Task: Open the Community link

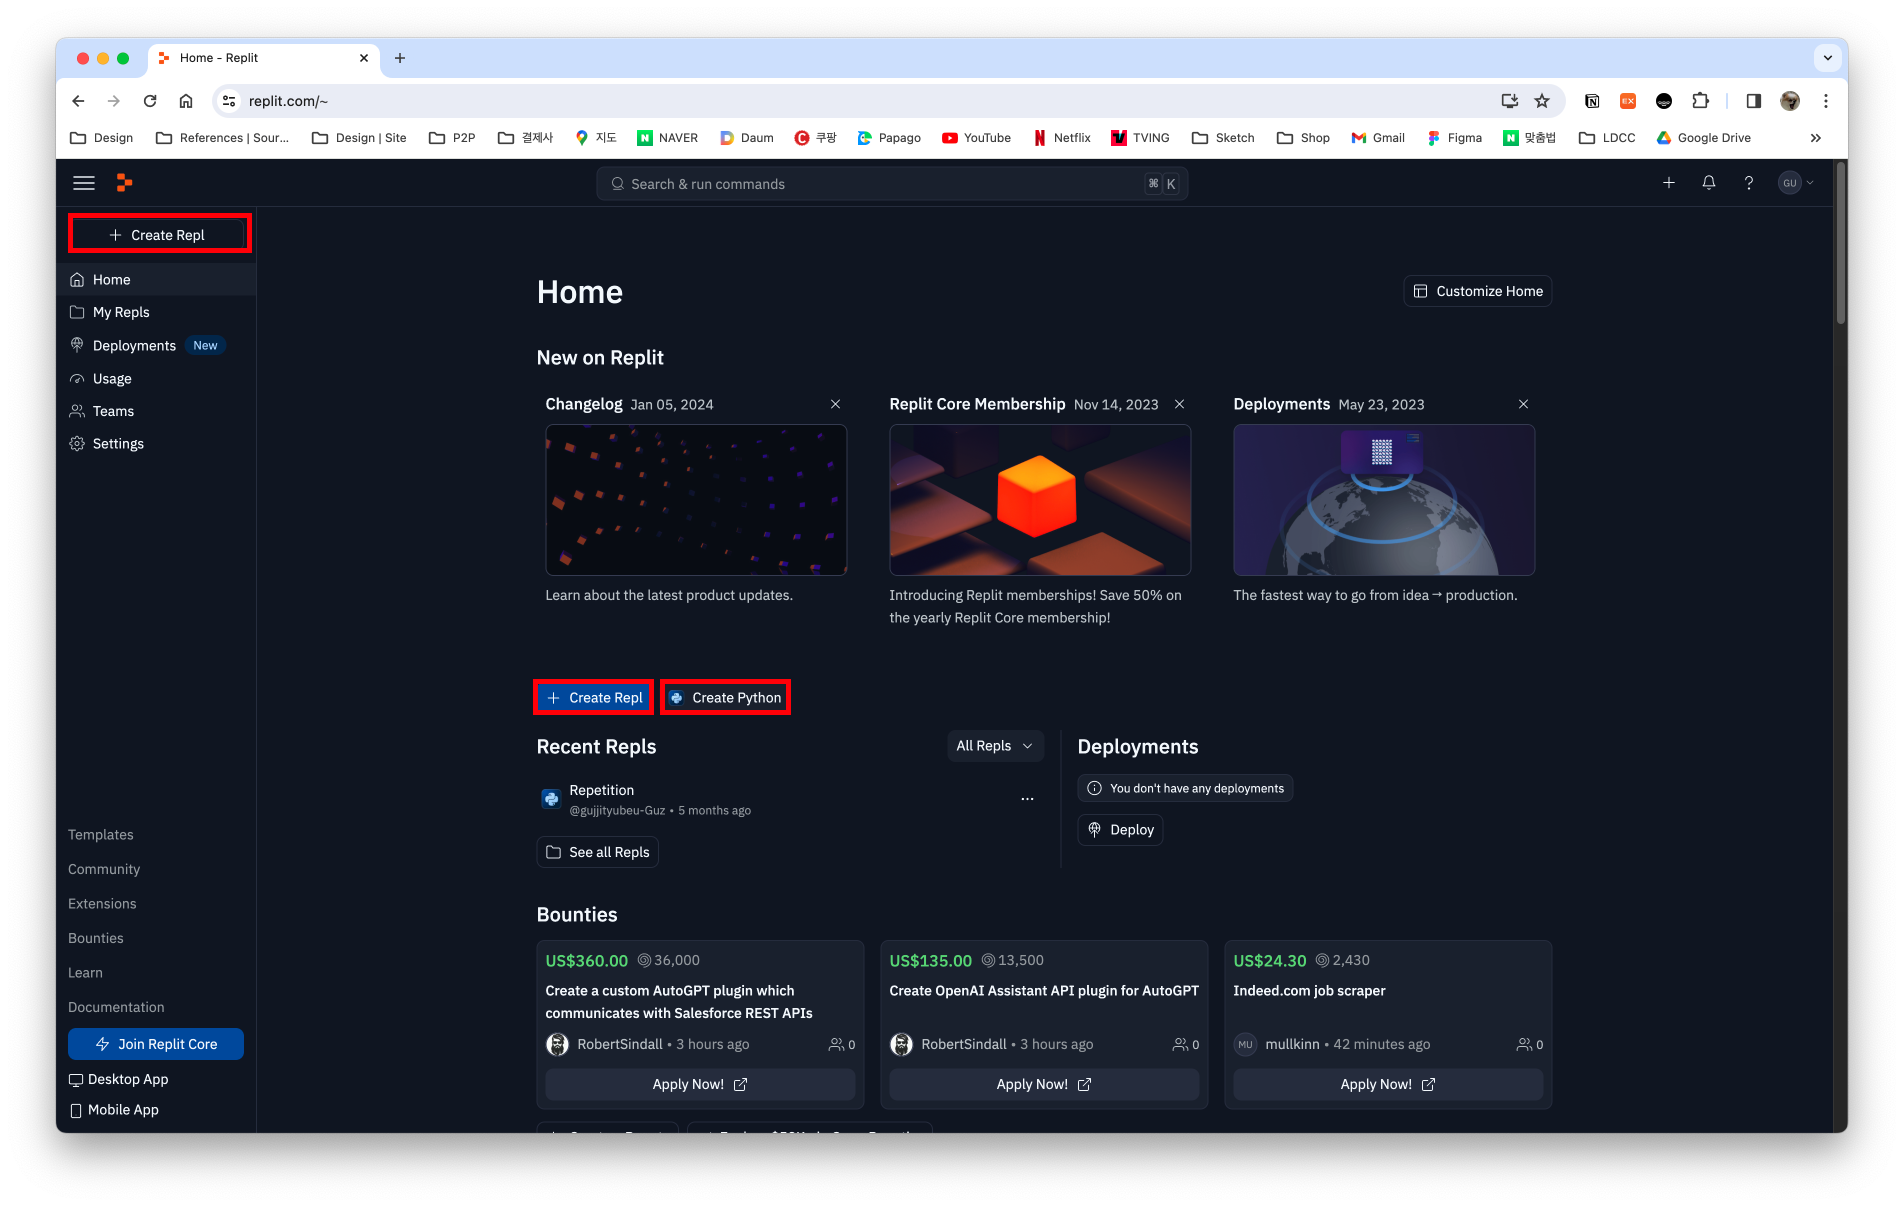Action: tap(104, 870)
